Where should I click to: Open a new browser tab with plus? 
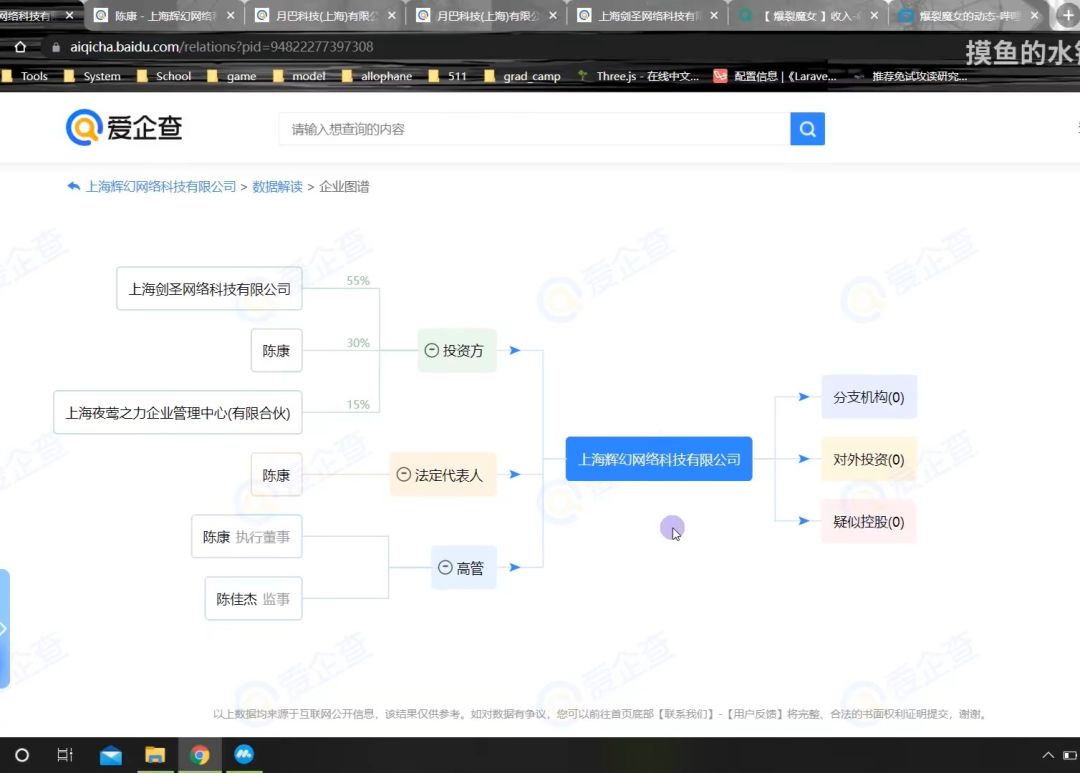coord(1068,15)
